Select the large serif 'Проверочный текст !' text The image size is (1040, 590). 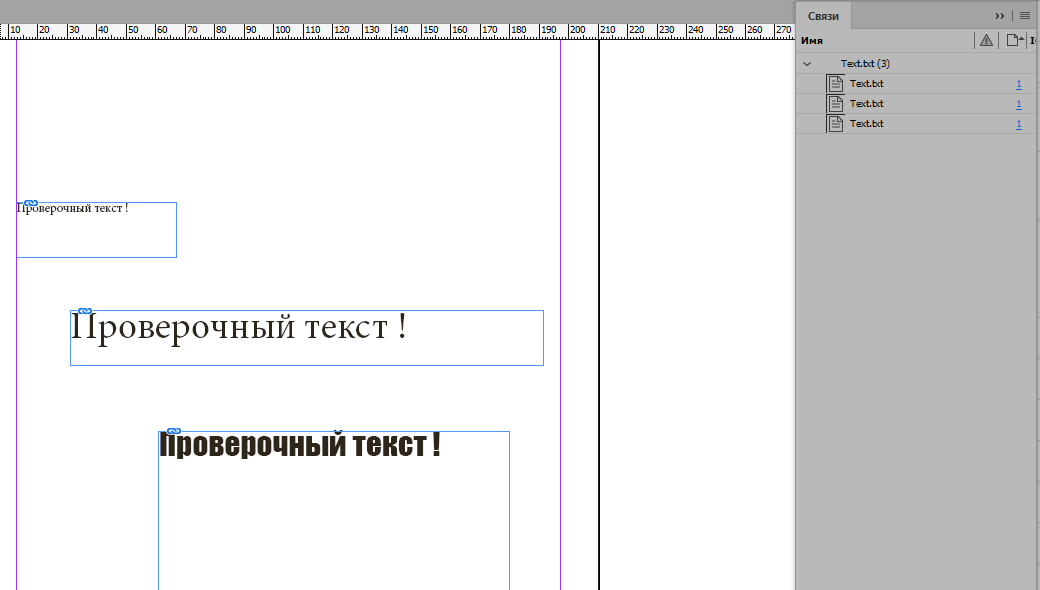(238, 328)
